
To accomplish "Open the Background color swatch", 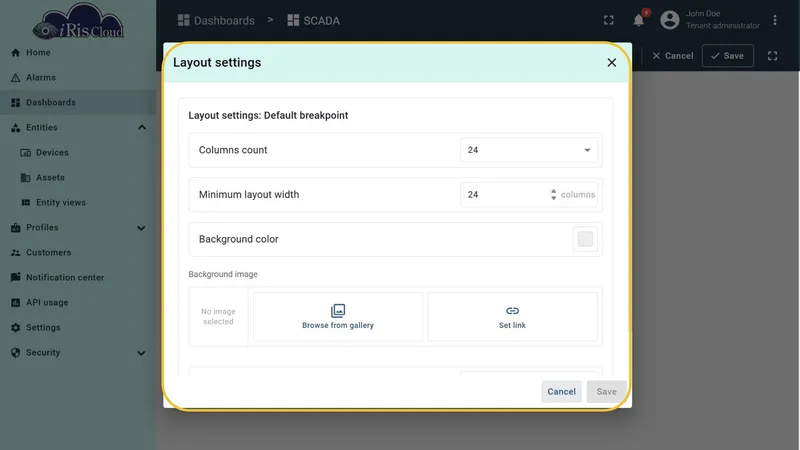I will 585,239.
